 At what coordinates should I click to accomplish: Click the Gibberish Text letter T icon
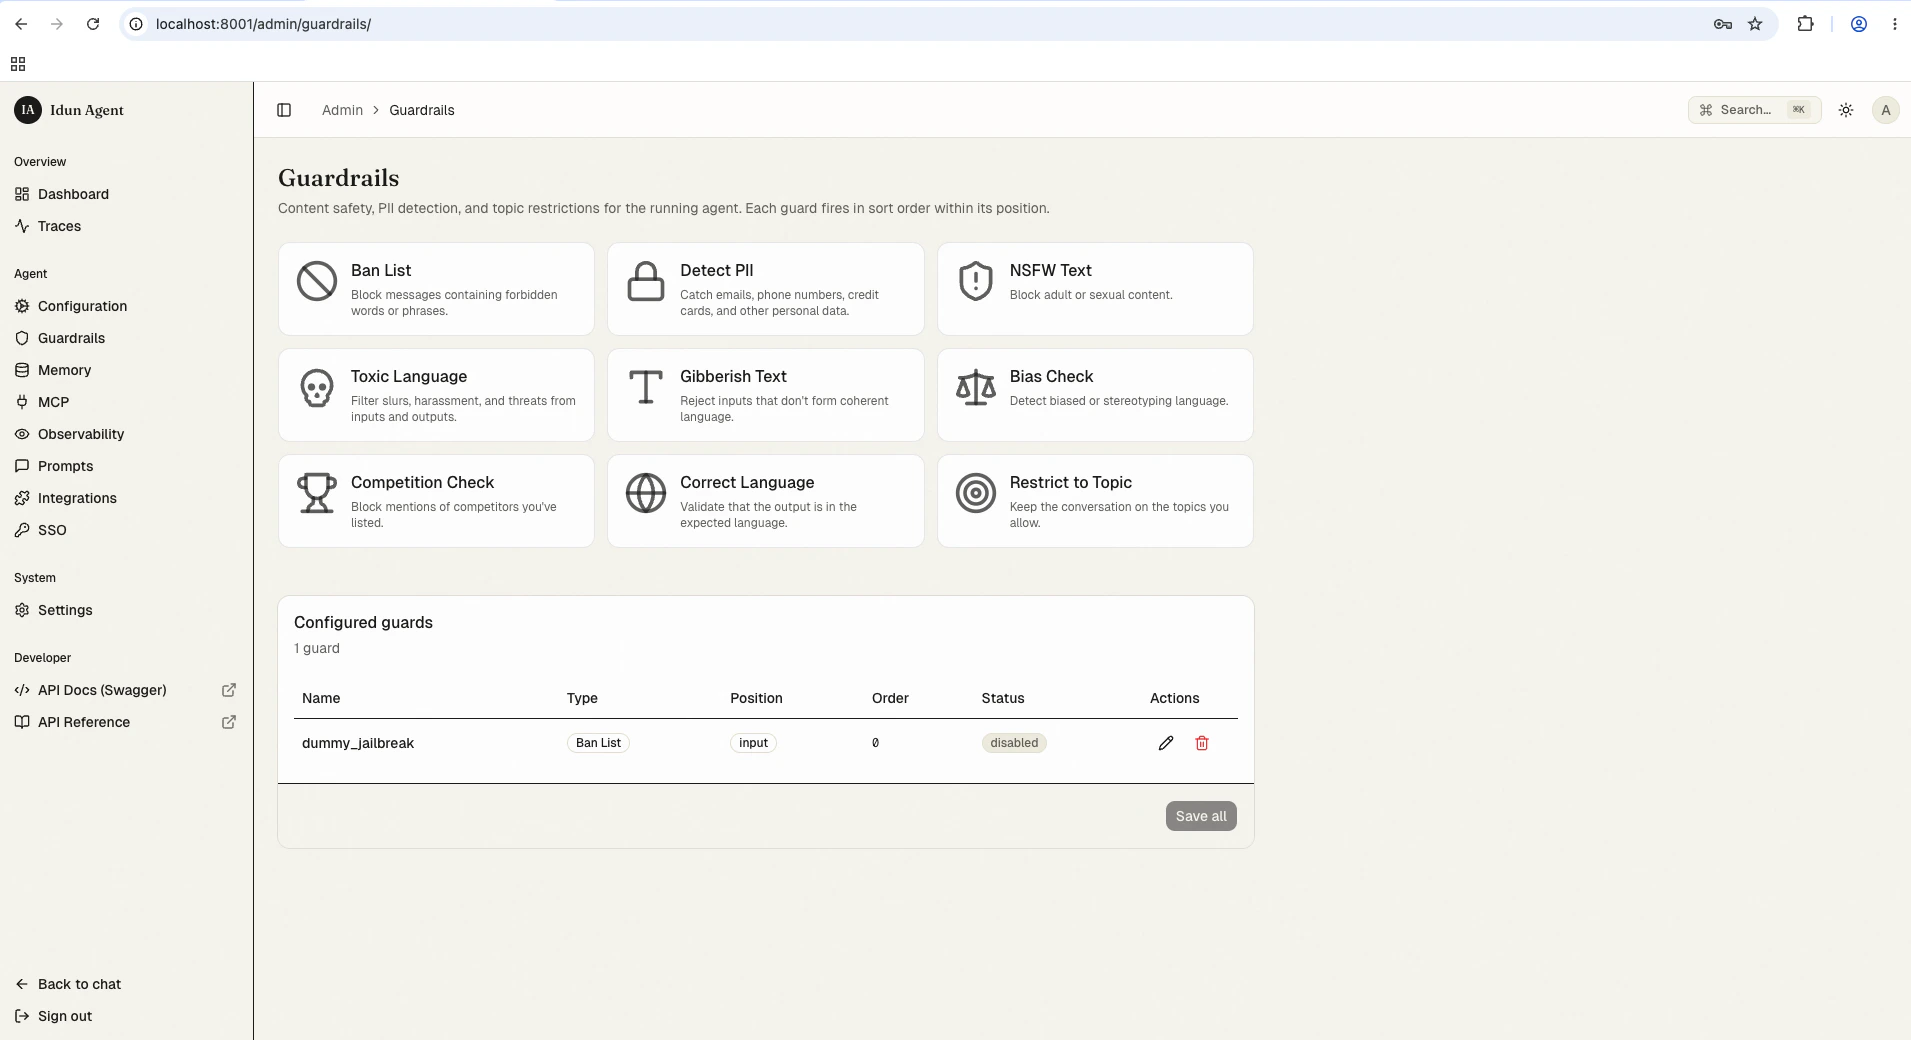point(646,387)
